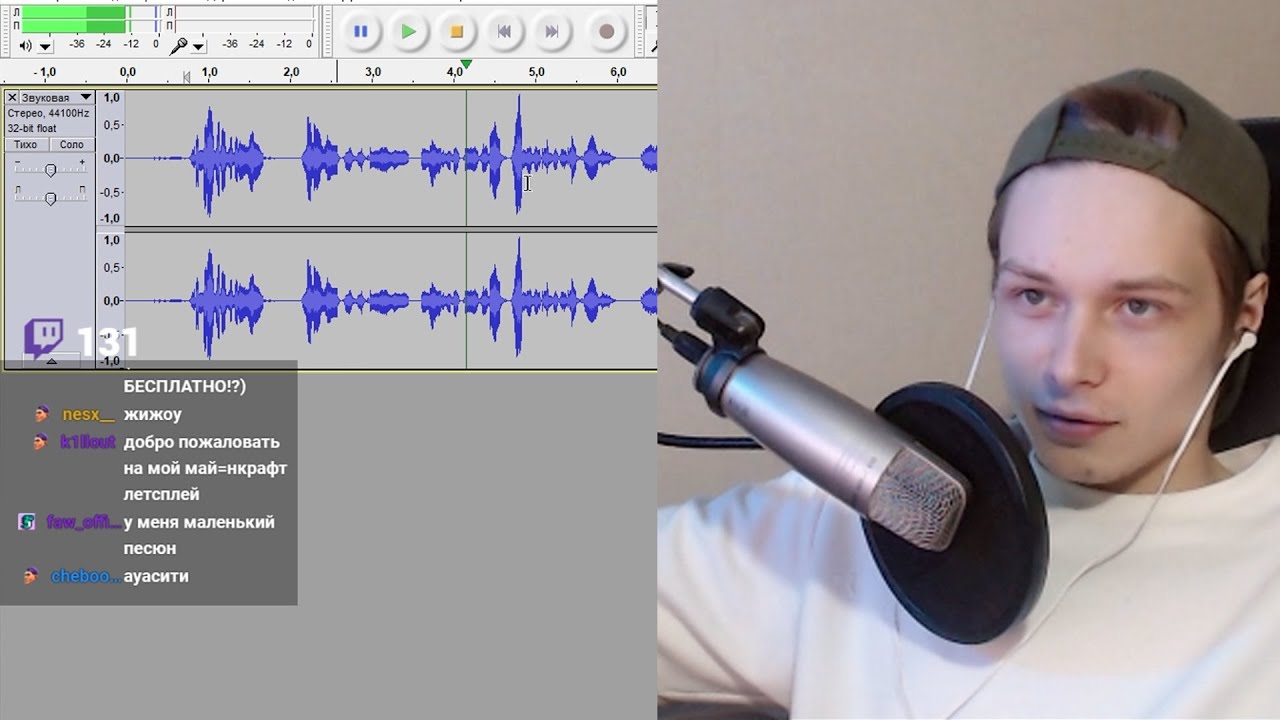Click the "БЕСПЛАТНО!?)" chat message
This screenshot has height=720, width=1280.
[x=185, y=386]
